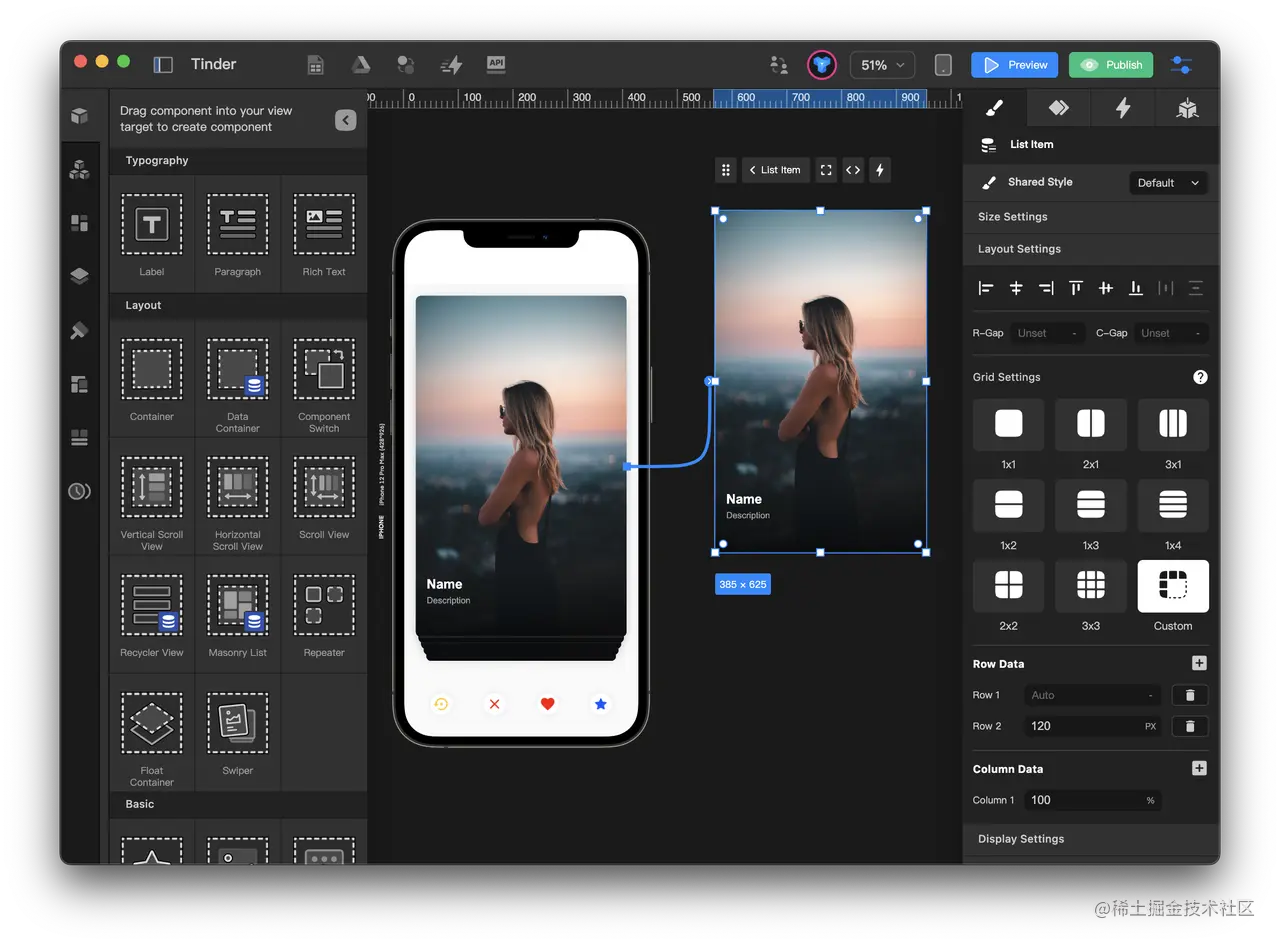Open code view brackets icon above canvas
This screenshot has width=1280, height=944.
tap(853, 170)
